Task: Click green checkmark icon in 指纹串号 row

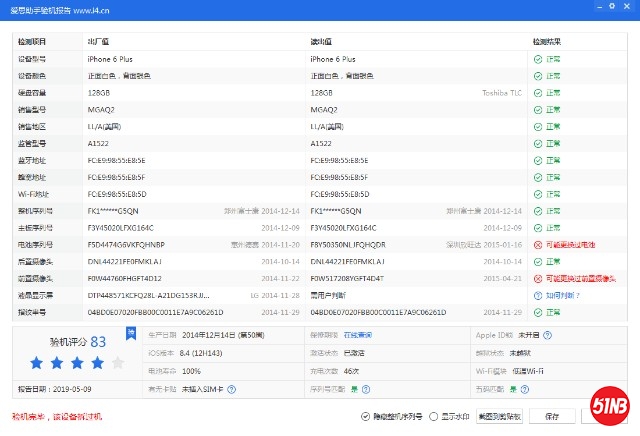Action: (x=538, y=312)
